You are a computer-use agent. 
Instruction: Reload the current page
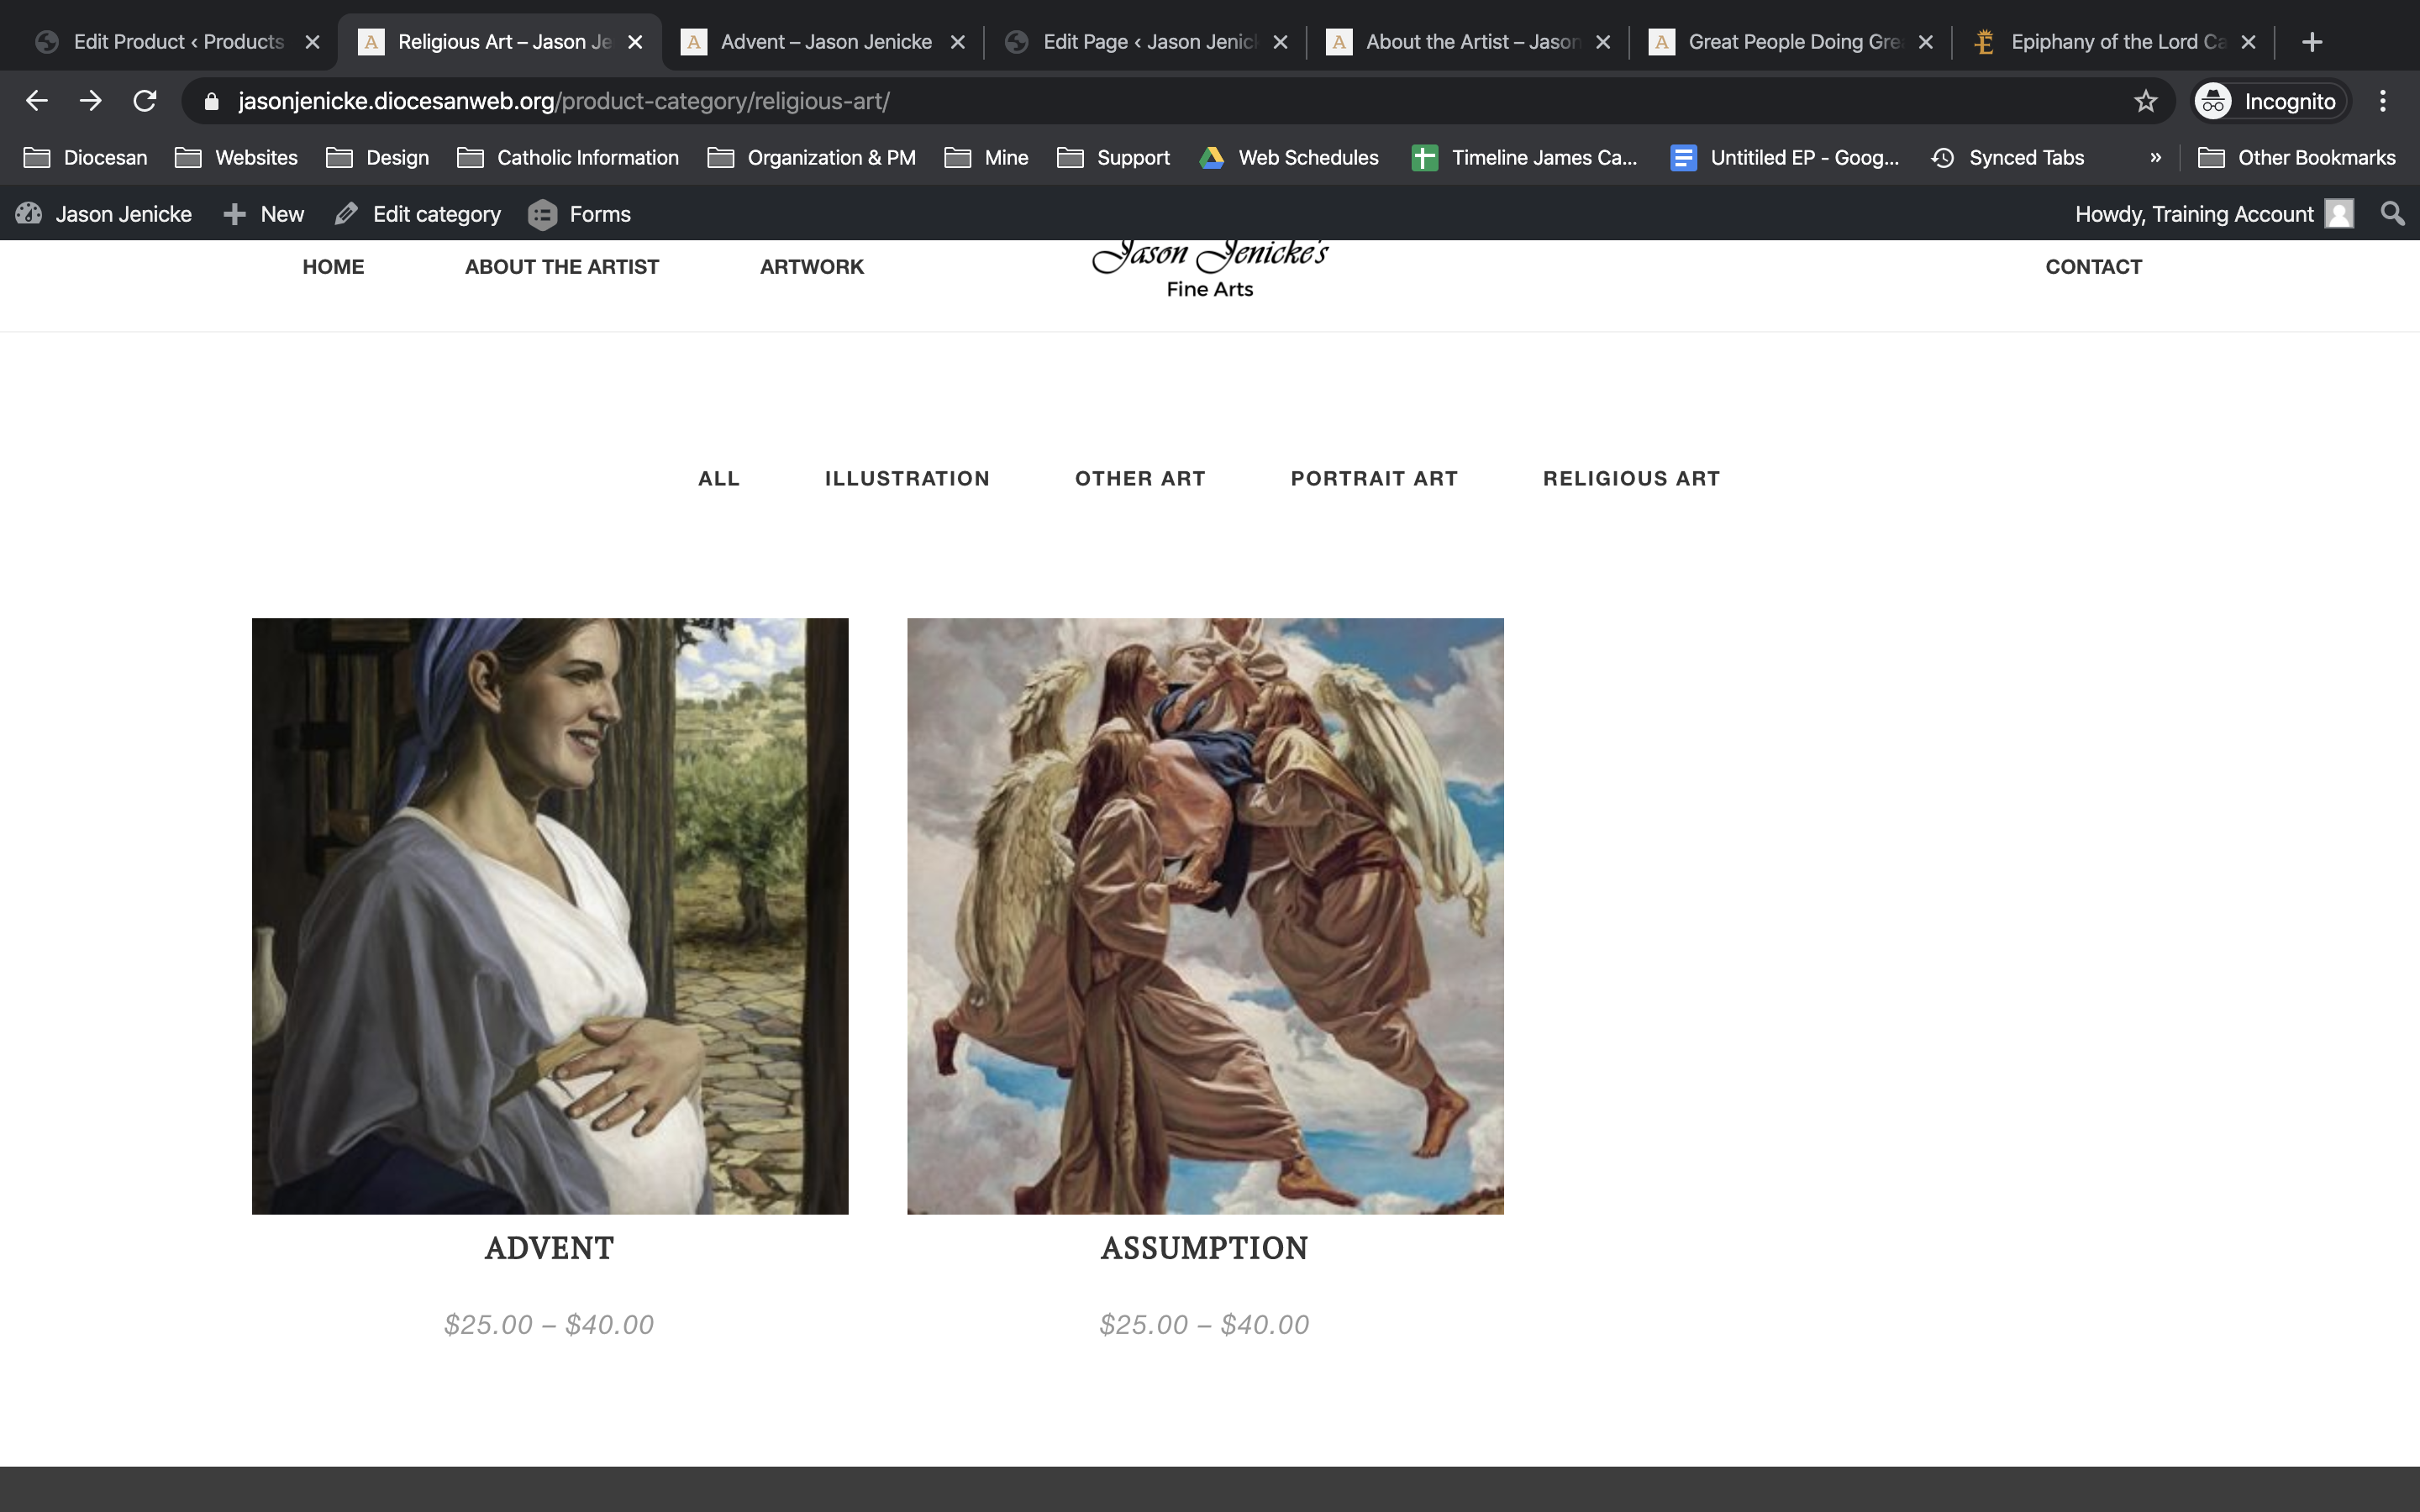click(145, 101)
